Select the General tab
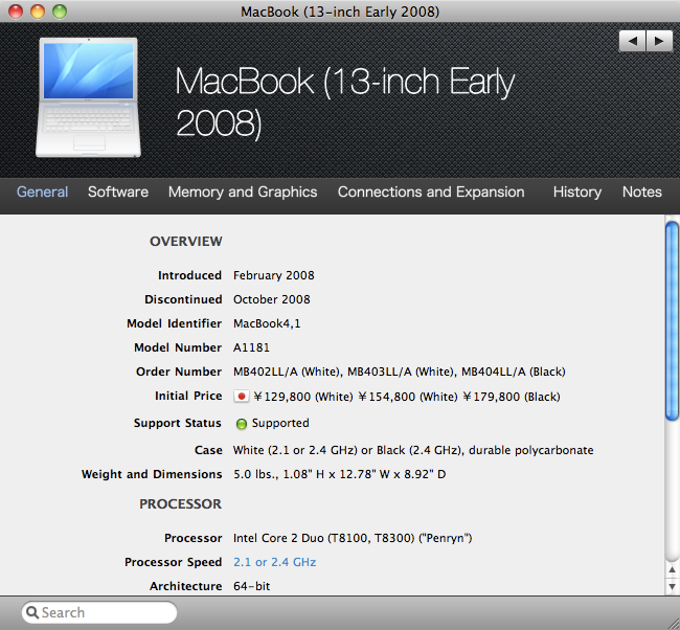Screen dimensions: 680x630 click(42, 192)
